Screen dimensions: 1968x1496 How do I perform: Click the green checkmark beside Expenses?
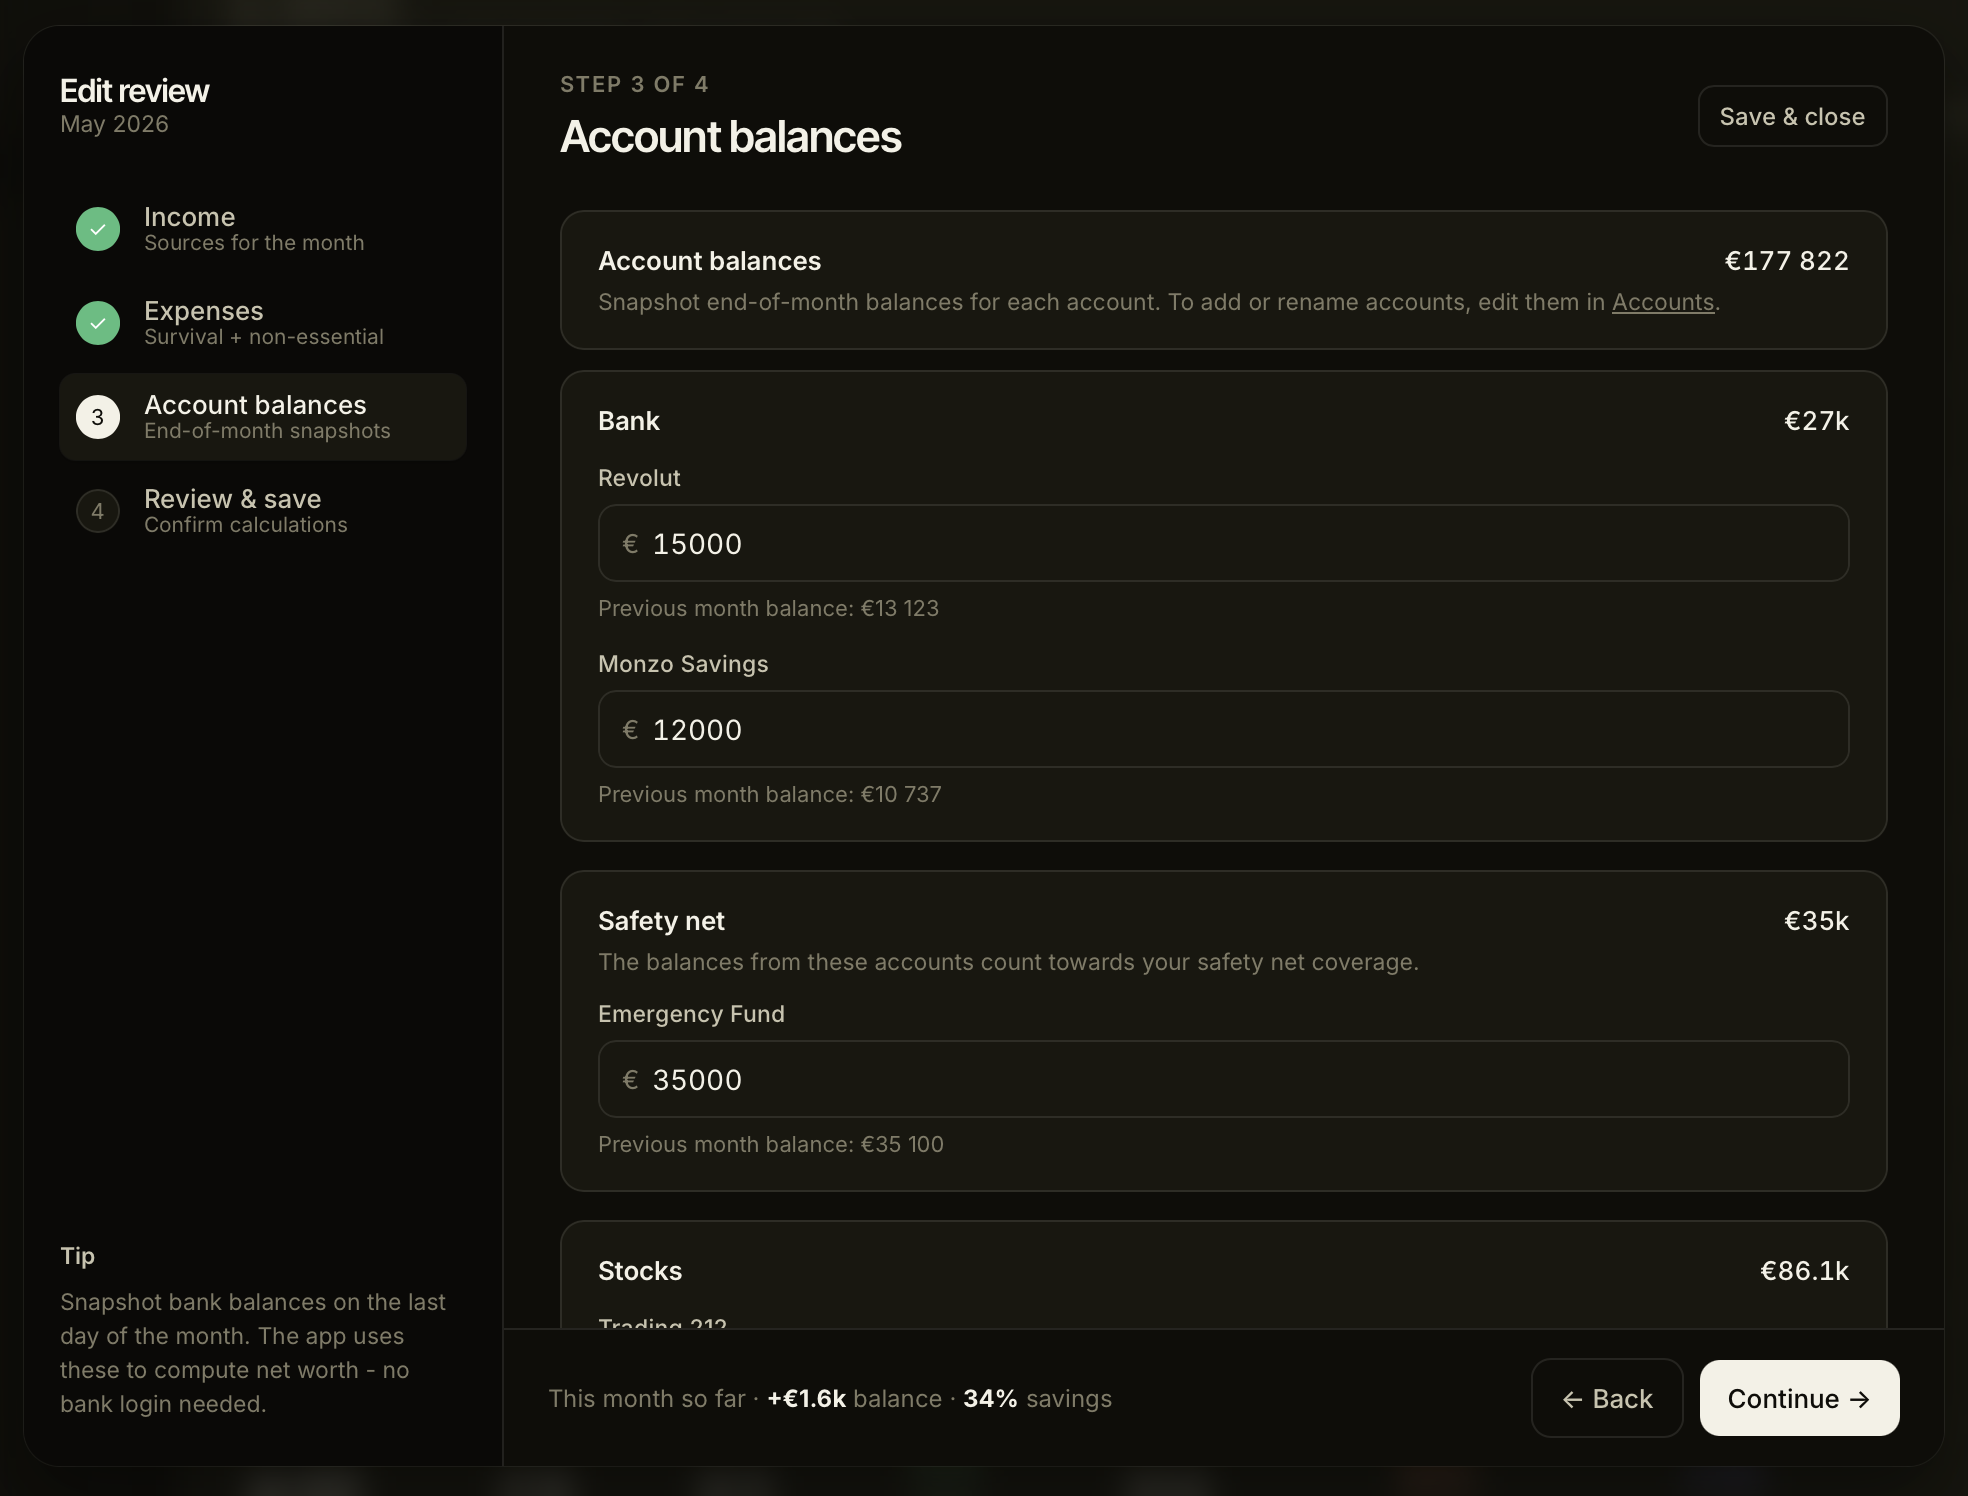pos(98,323)
